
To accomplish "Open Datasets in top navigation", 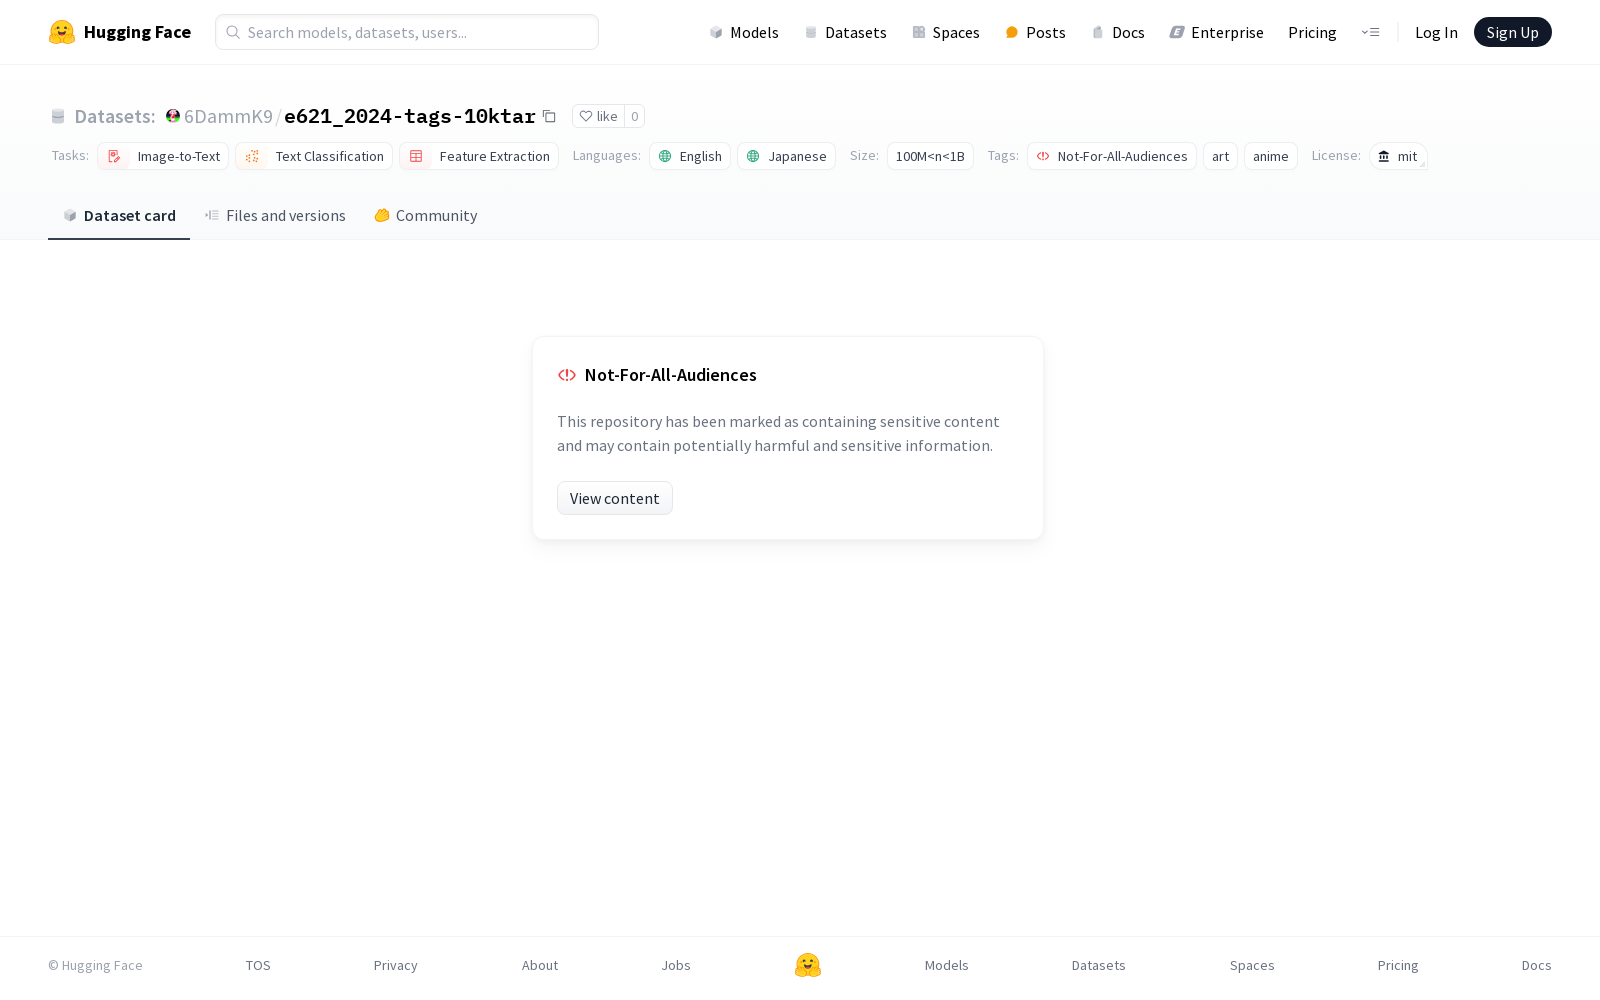I will click(x=845, y=32).
